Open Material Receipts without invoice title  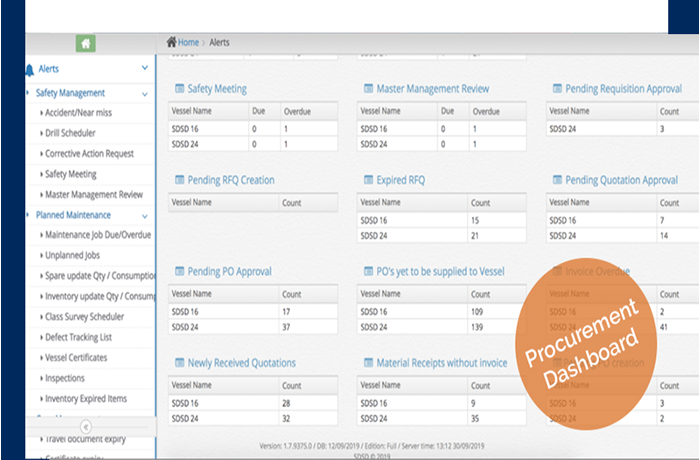click(x=442, y=363)
